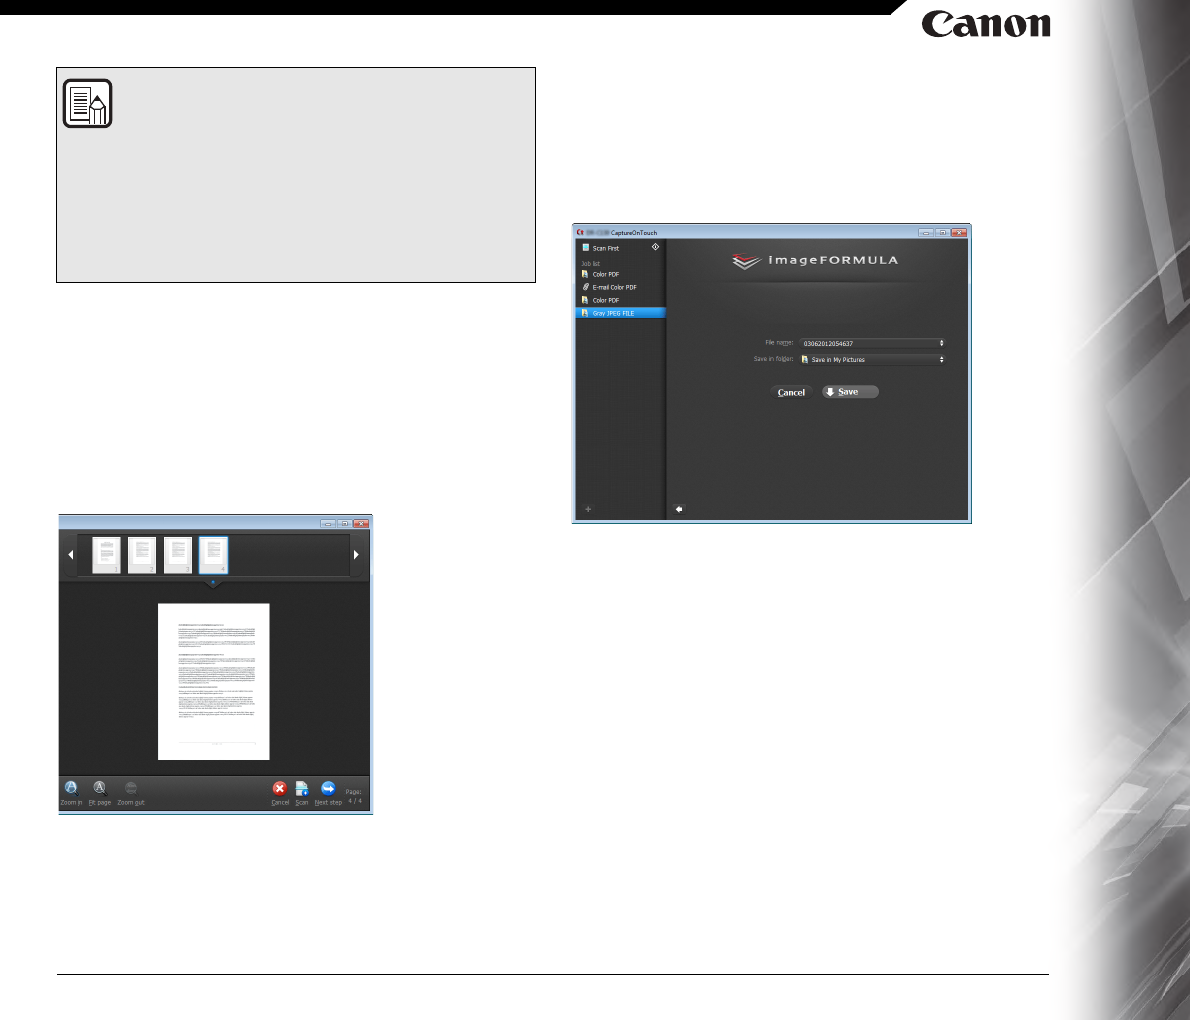Click the Zoom in magnifier icon
1190x1020 pixels.
pyautogui.click(x=71, y=788)
